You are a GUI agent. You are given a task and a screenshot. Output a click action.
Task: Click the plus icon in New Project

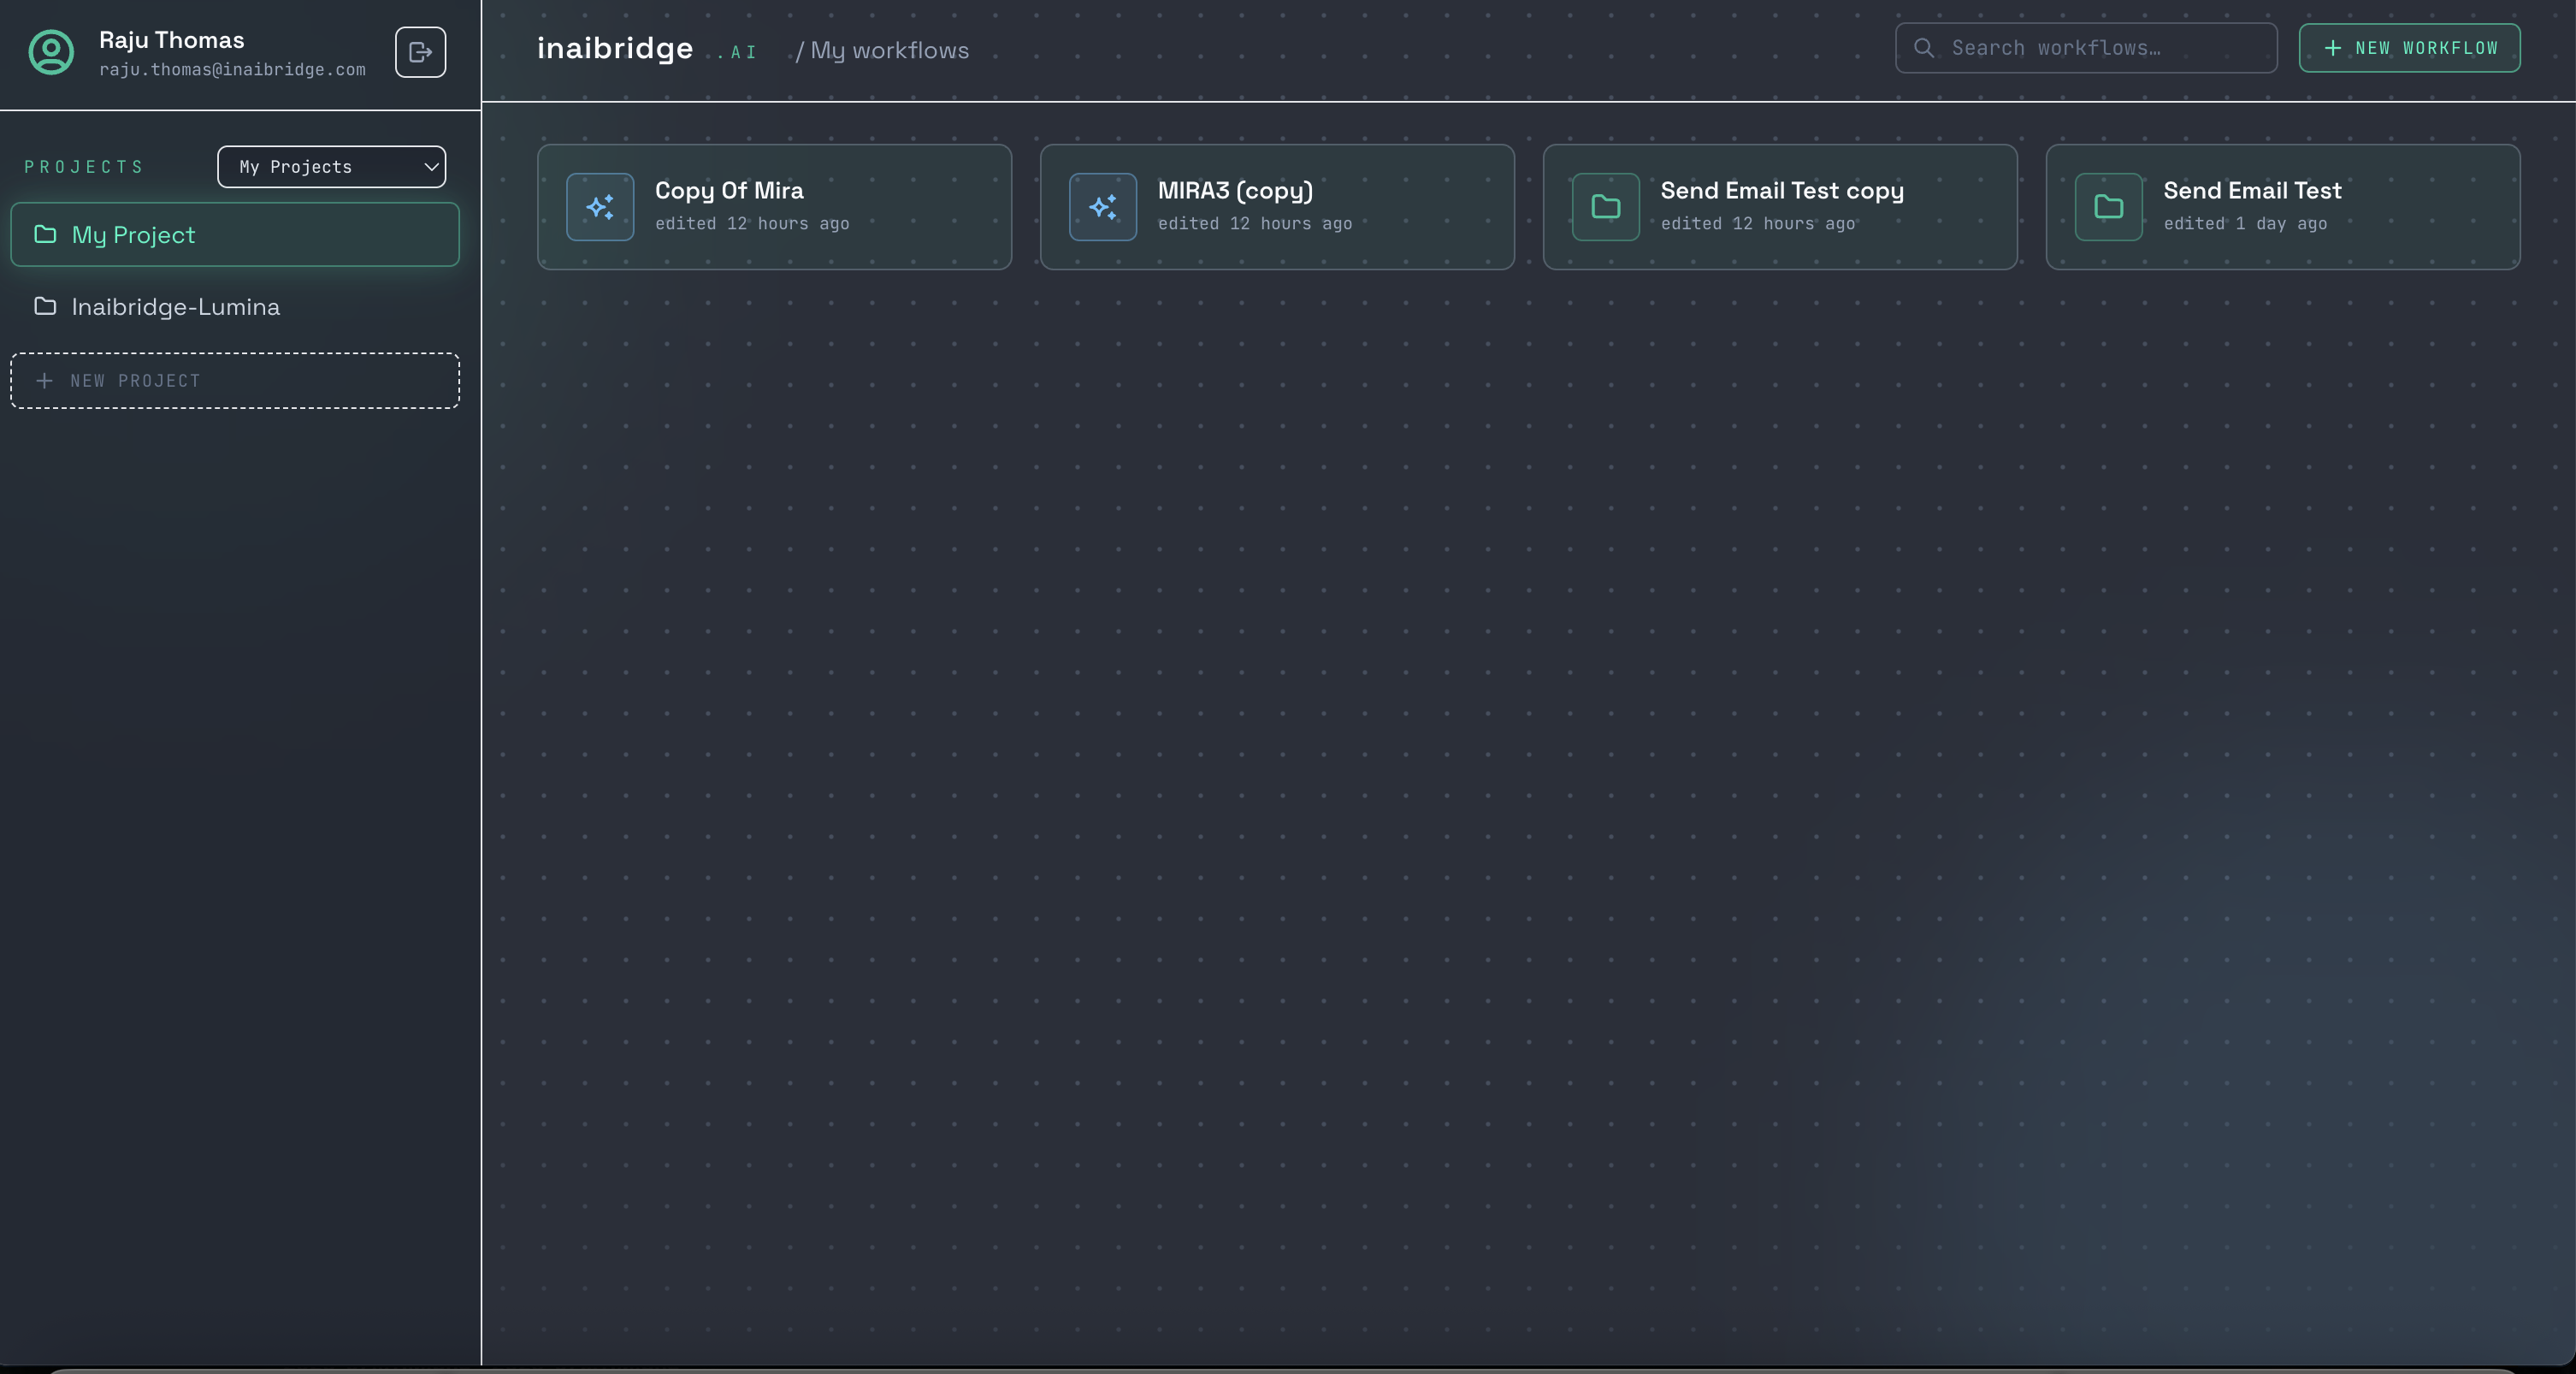pos(44,381)
